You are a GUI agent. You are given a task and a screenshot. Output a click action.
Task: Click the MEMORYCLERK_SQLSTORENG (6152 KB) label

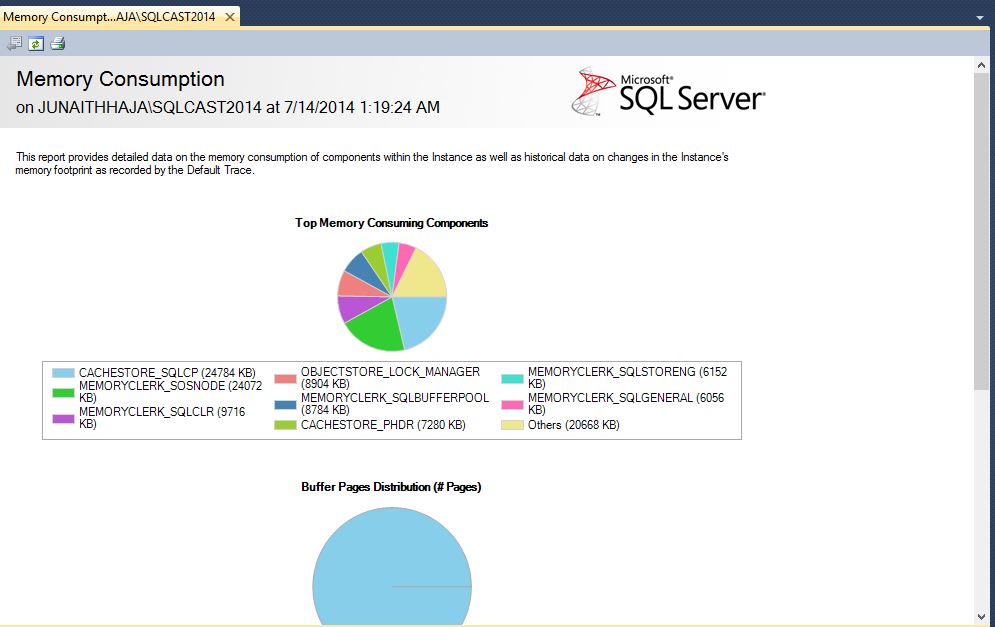click(628, 378)
